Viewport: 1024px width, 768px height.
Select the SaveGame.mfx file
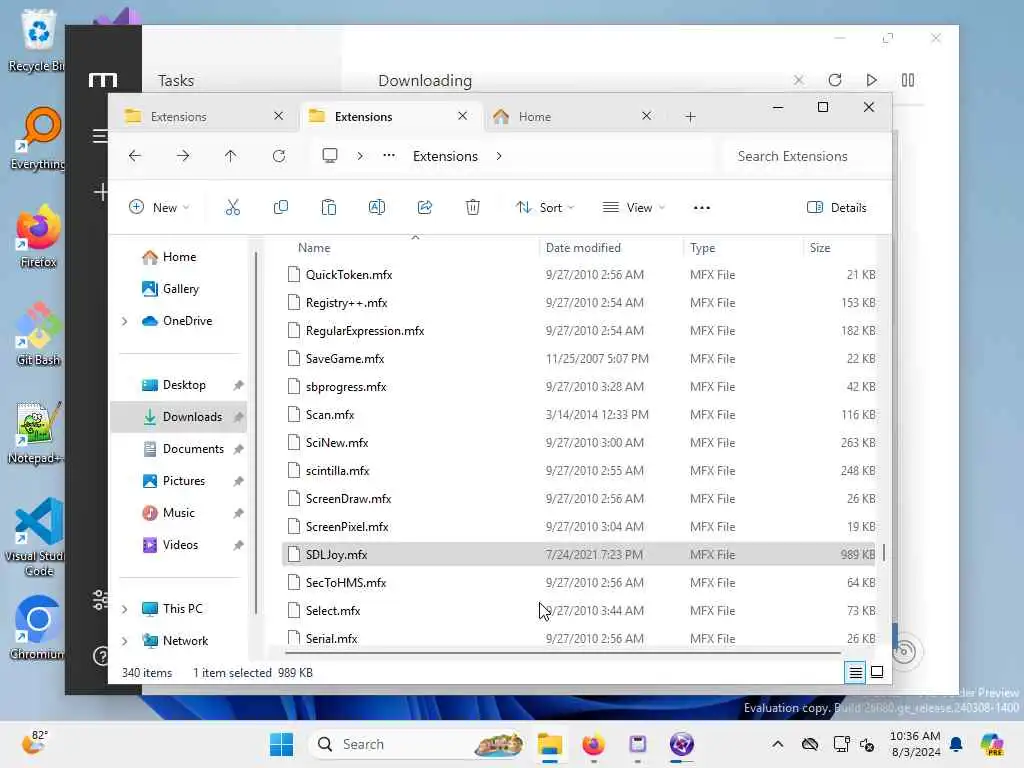(579, 359)
